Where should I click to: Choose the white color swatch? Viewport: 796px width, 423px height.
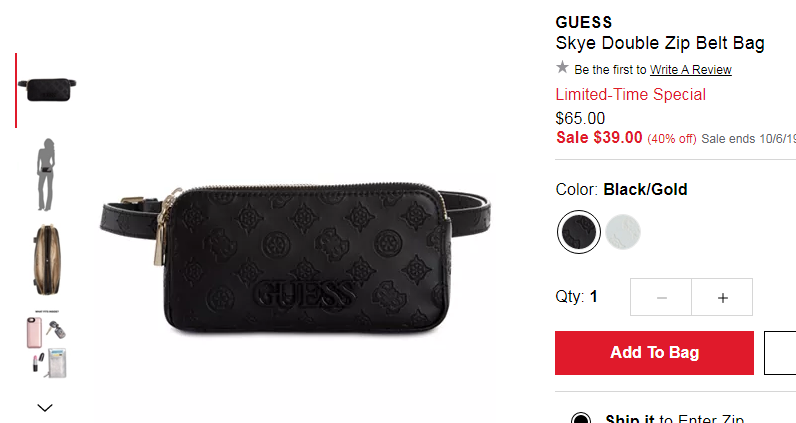623,232
